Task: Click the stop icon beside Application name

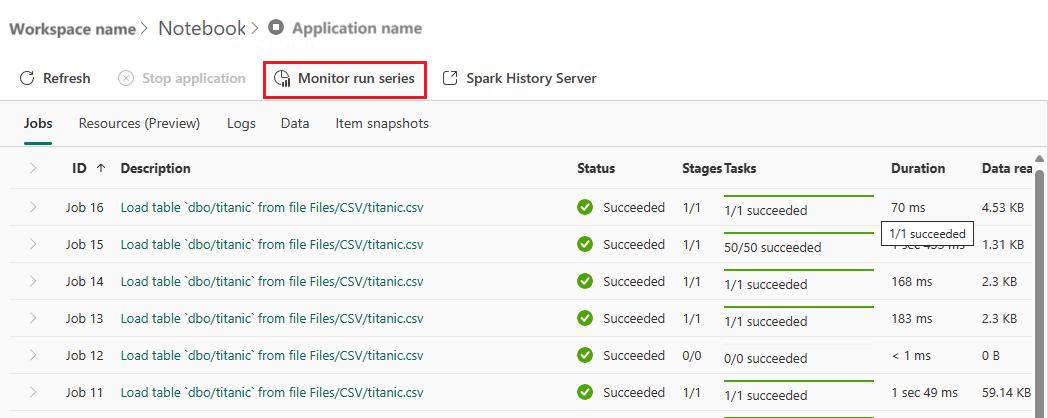Action: (x=275, y=28)
